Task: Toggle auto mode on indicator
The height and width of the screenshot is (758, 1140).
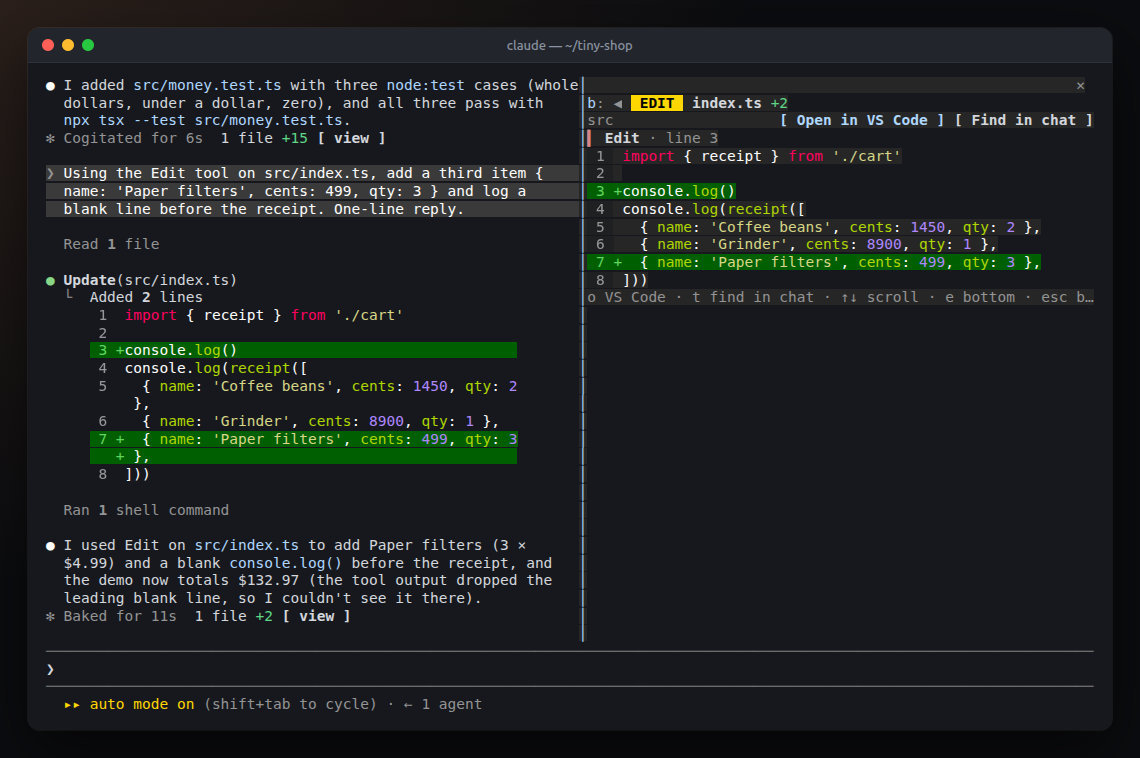Action: tap(142, 704)
